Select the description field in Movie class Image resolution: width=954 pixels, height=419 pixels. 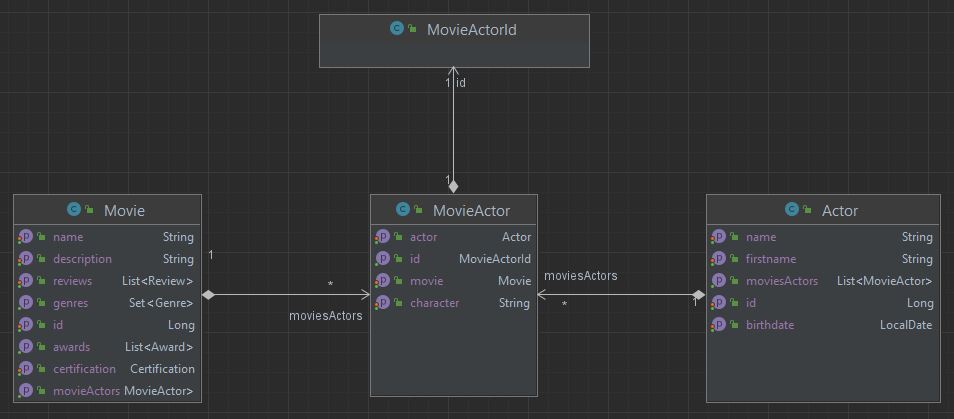(82, 259)
